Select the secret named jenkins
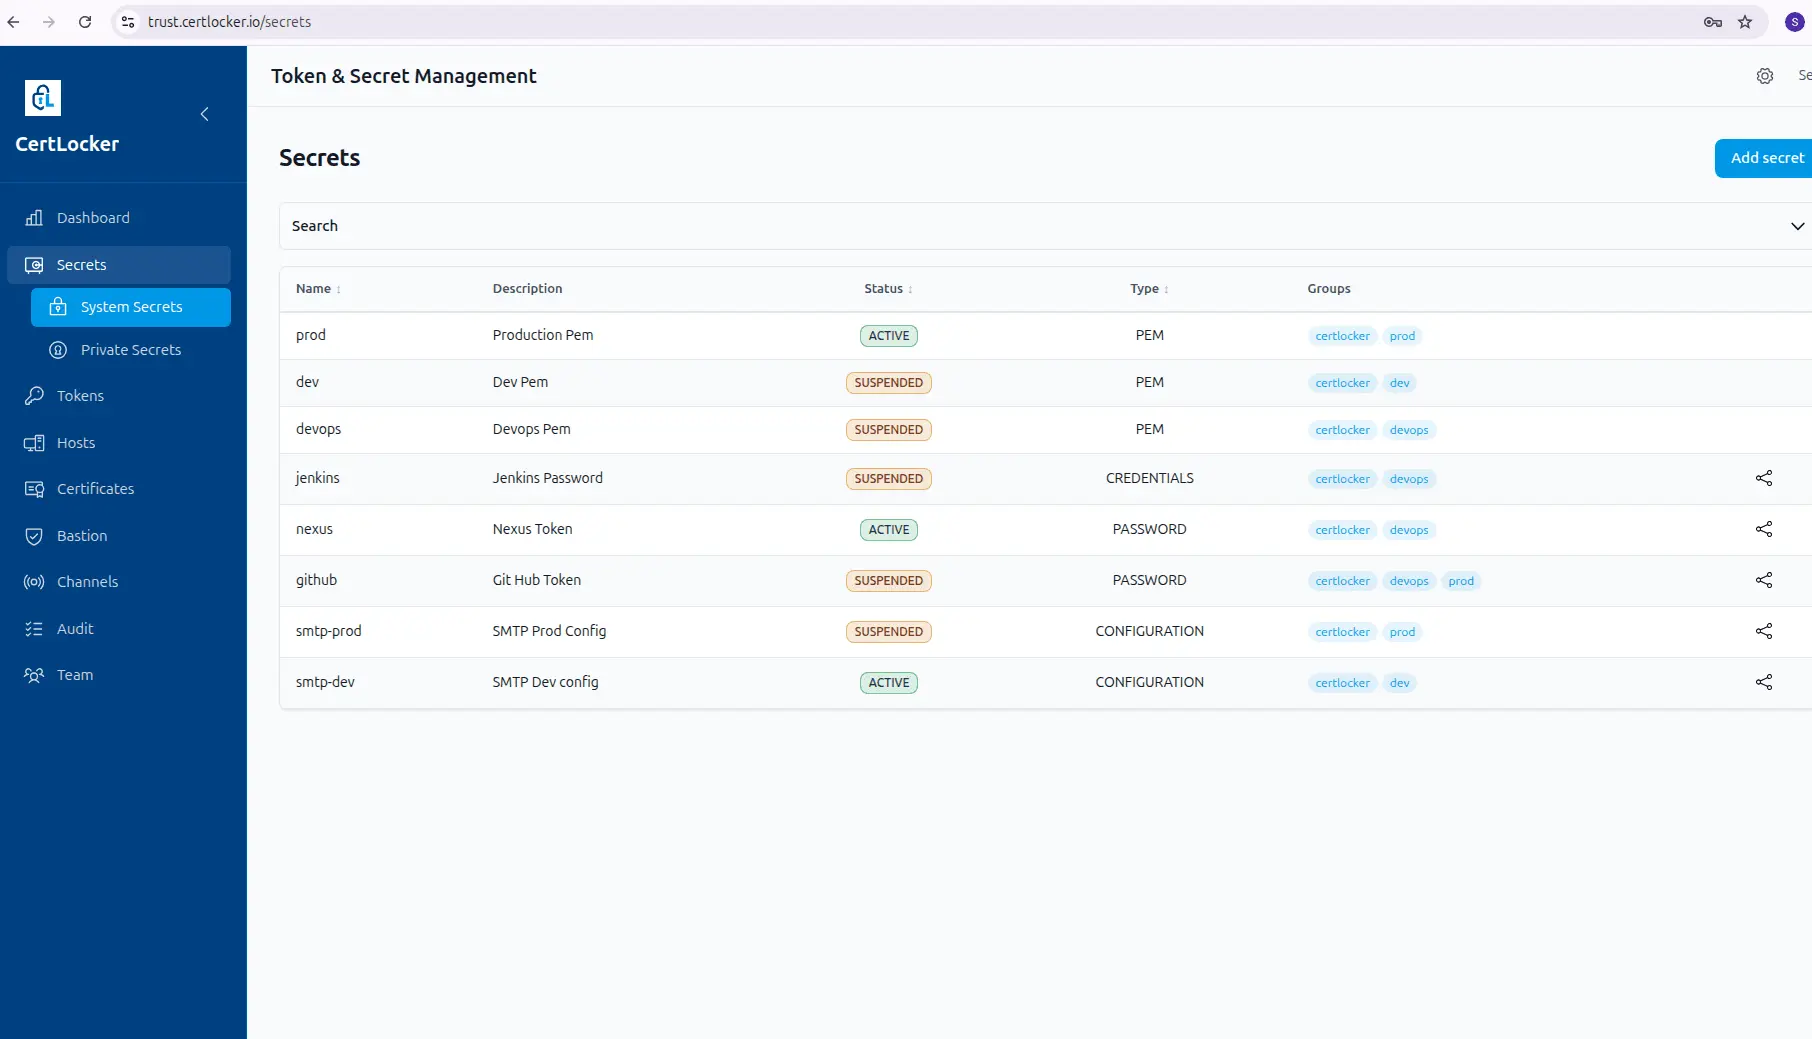 (318, 478)
